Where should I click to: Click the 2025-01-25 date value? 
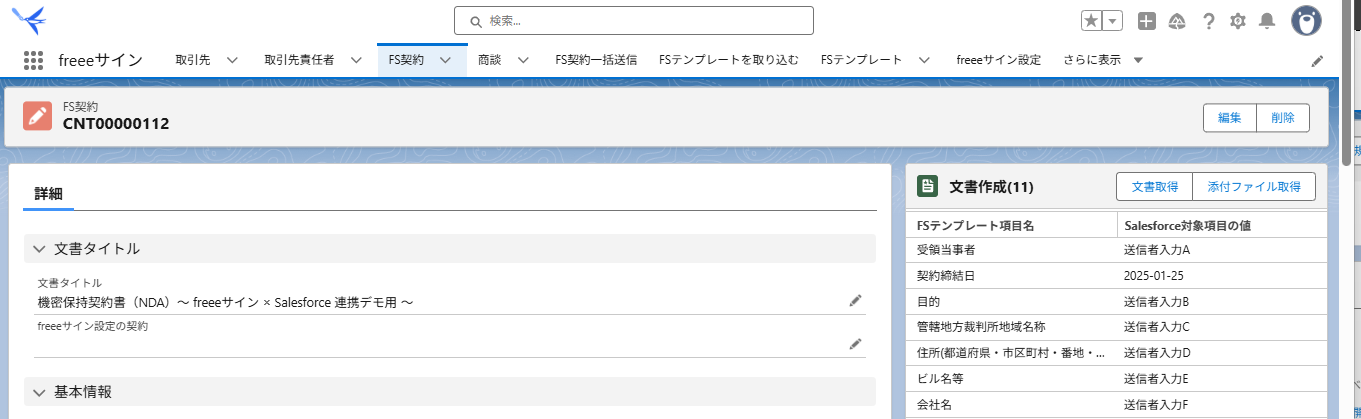click(1154, 275)
